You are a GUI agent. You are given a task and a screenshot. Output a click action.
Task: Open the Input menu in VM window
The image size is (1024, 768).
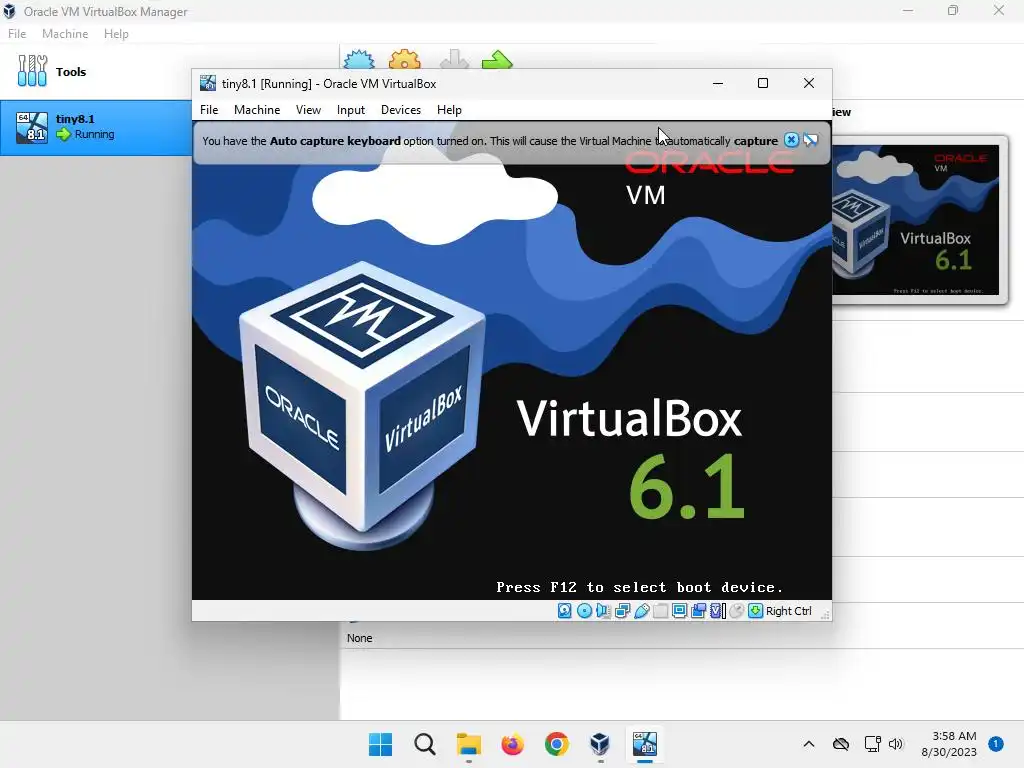(351, 110)
